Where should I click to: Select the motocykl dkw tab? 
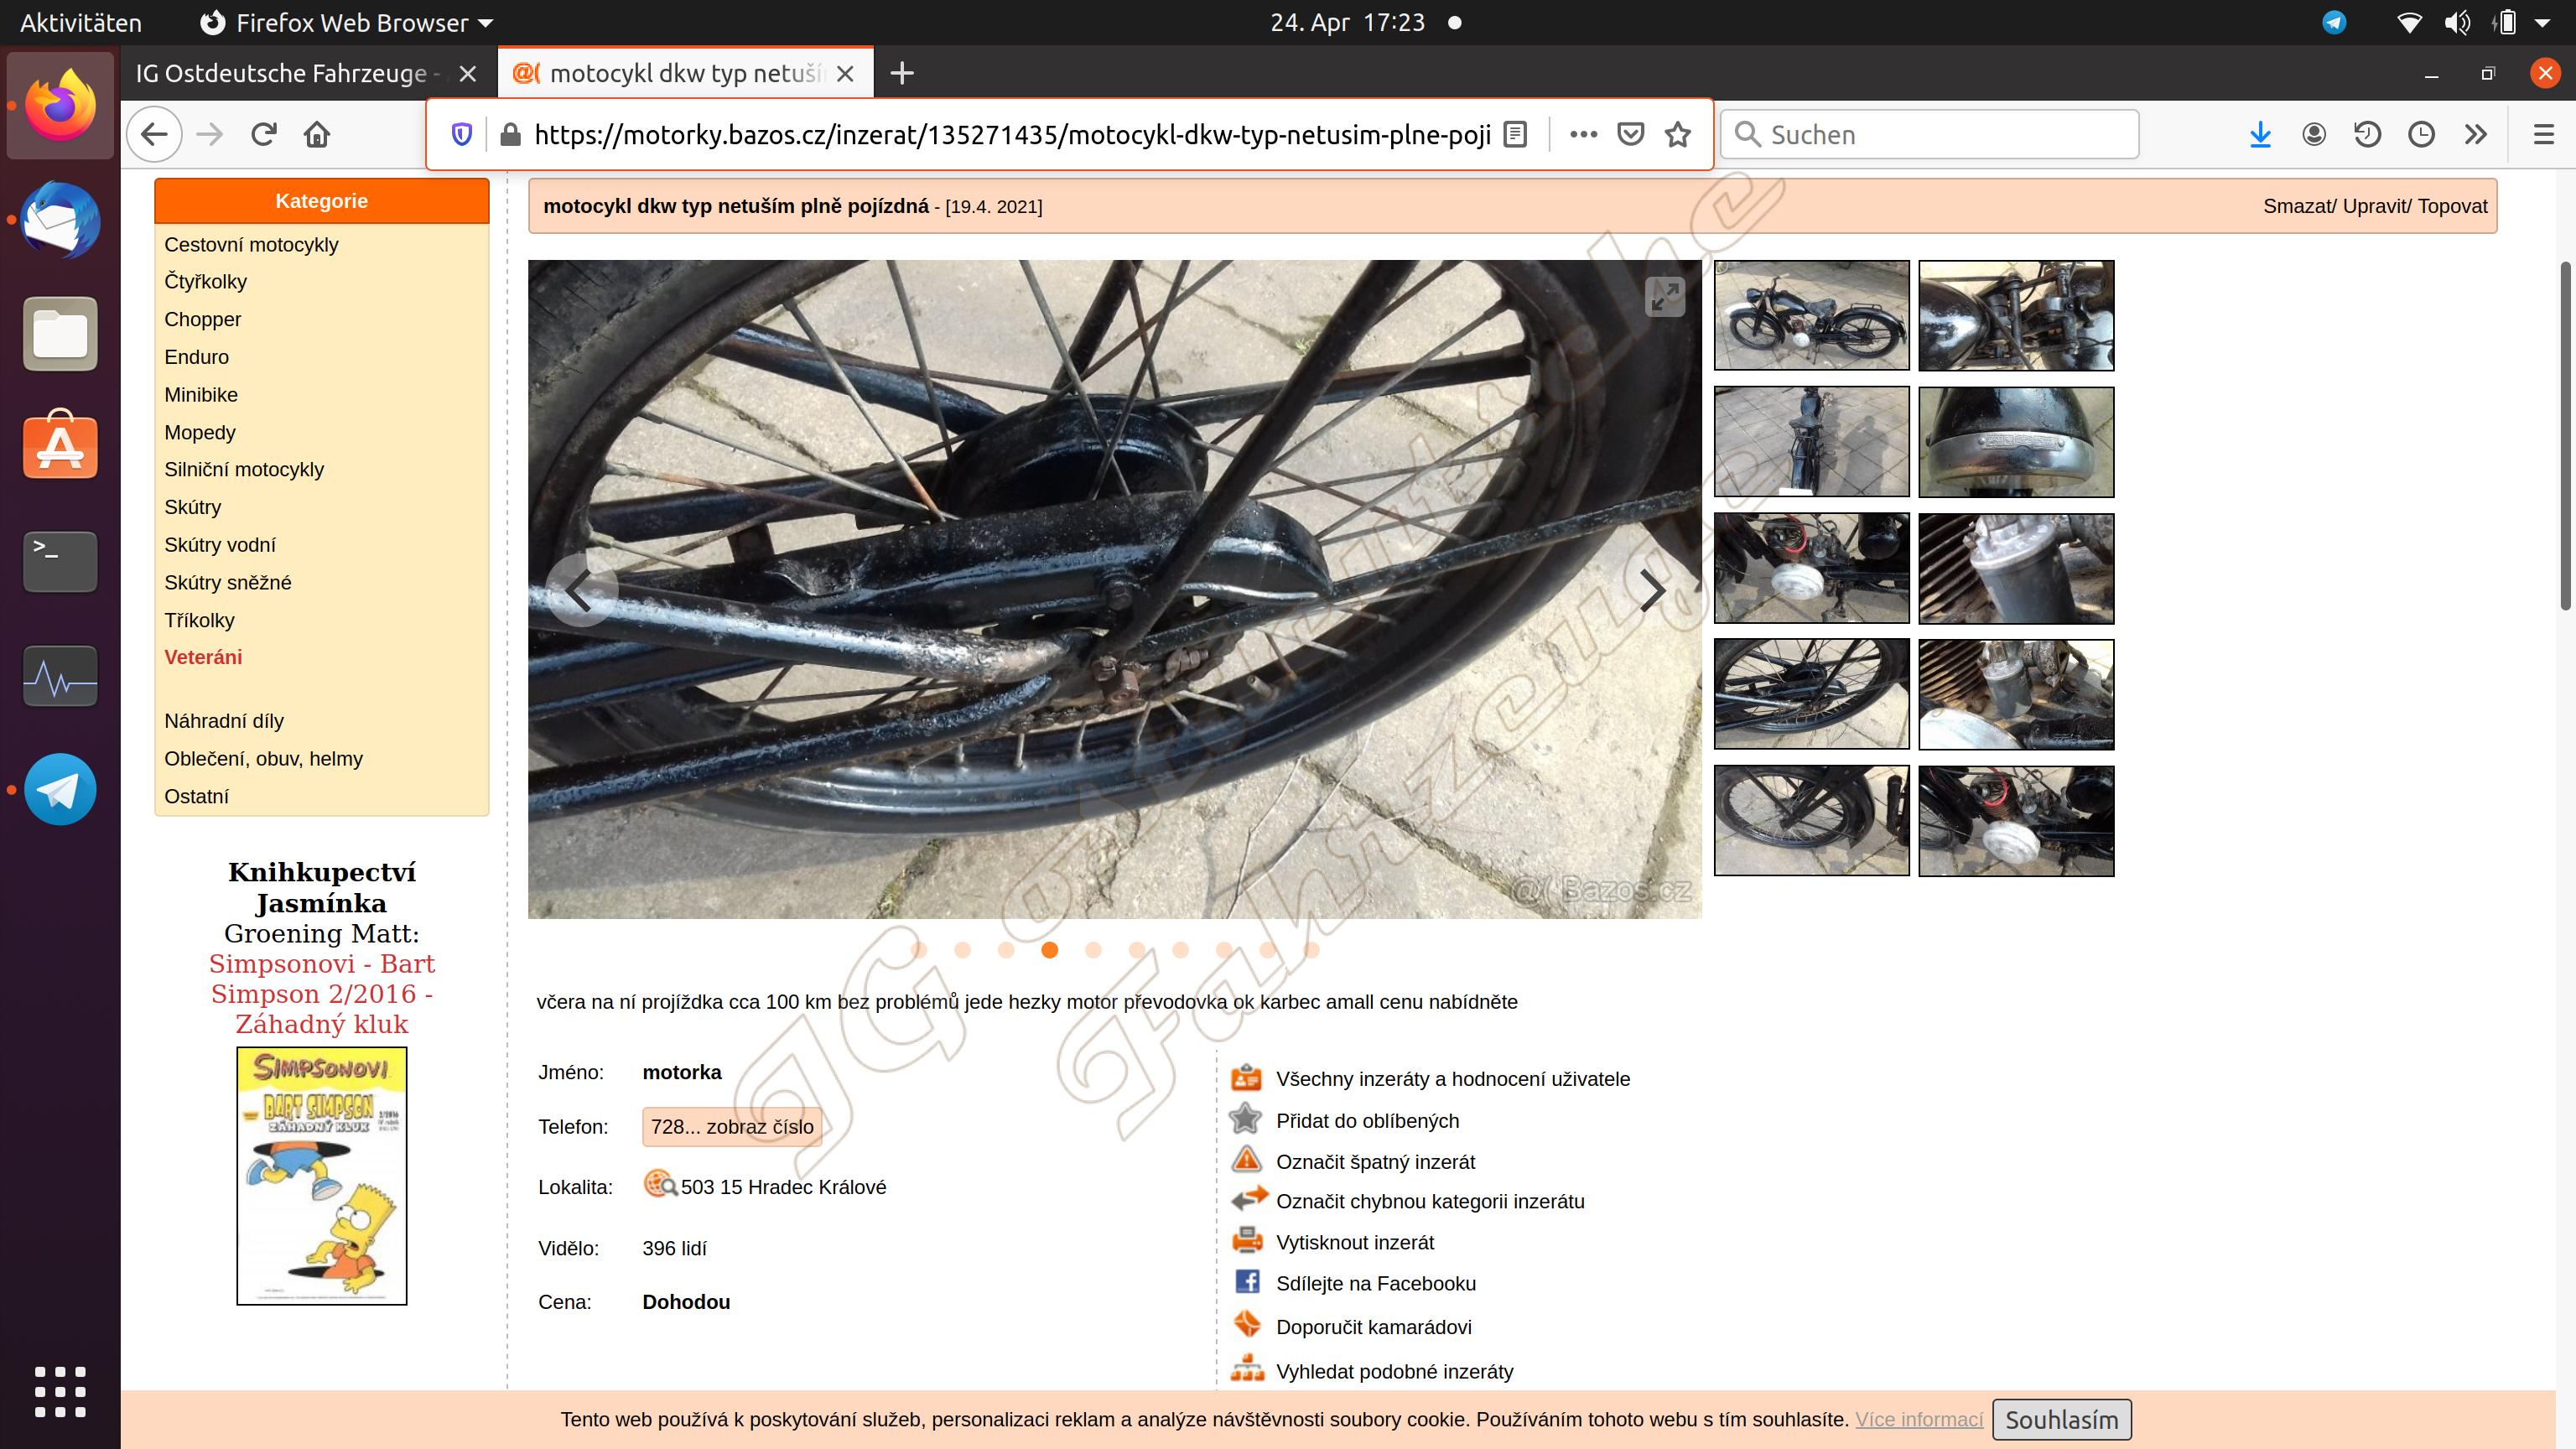tap(686, 73)
